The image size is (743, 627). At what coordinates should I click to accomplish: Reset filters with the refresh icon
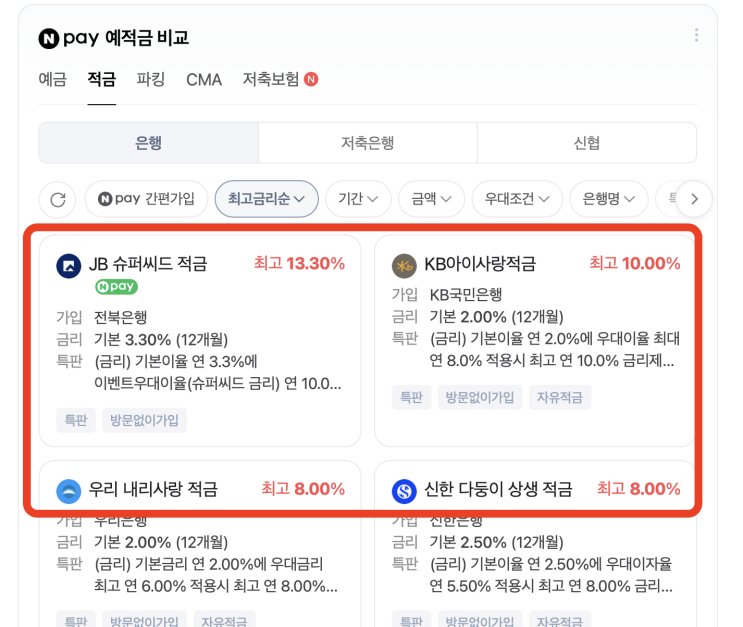tap(57, 200)
